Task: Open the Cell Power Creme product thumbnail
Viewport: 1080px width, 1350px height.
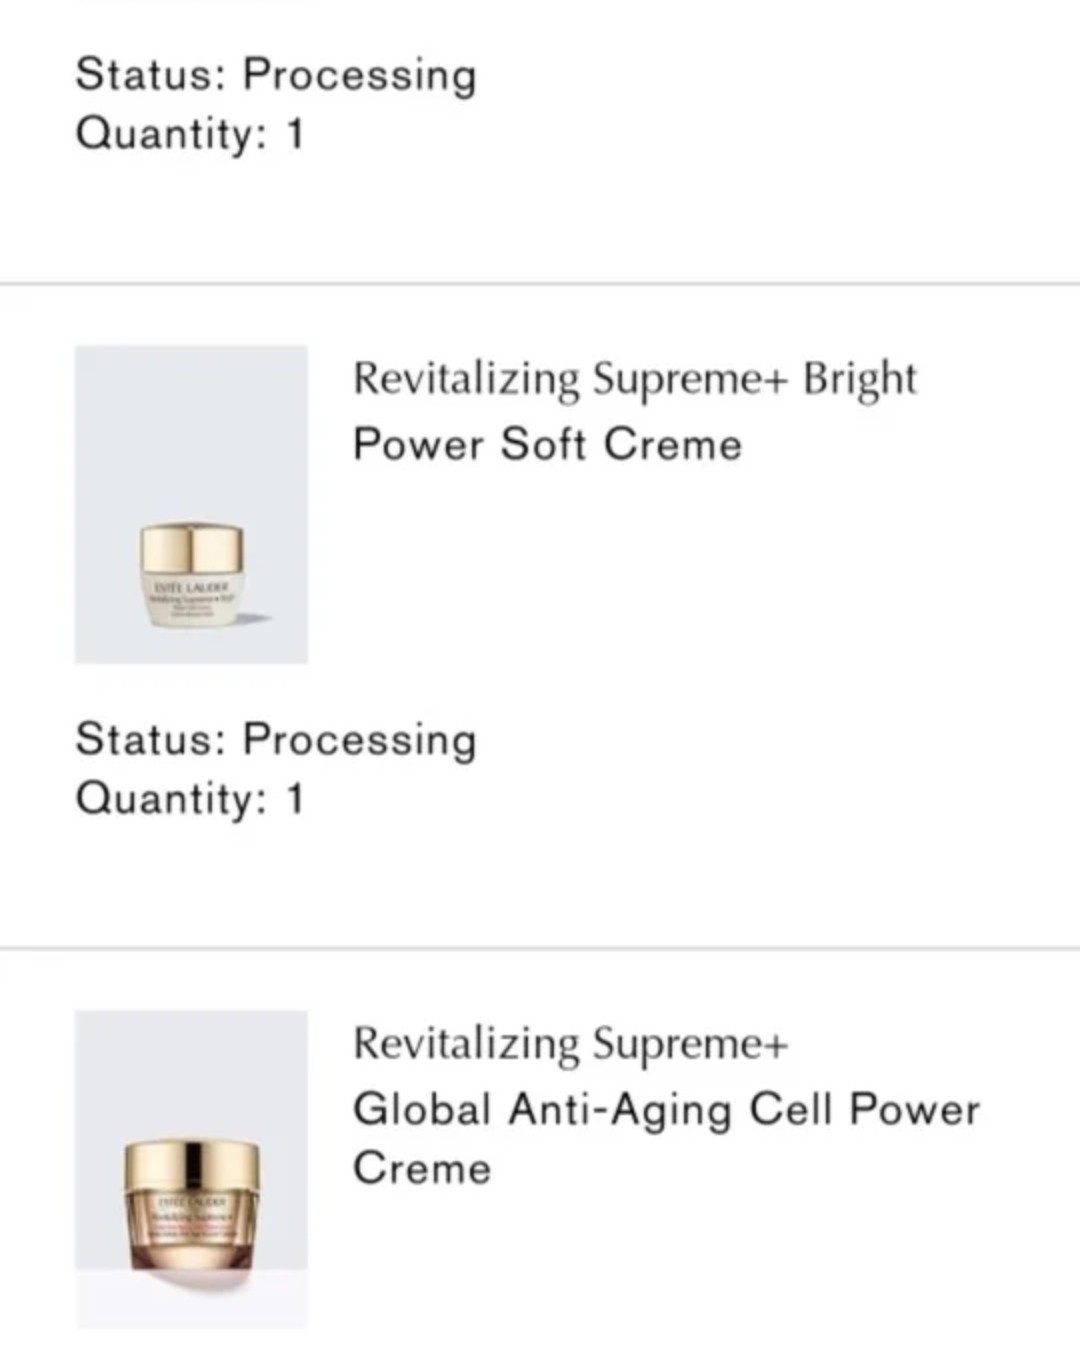Action: (x=191, y=1168)
